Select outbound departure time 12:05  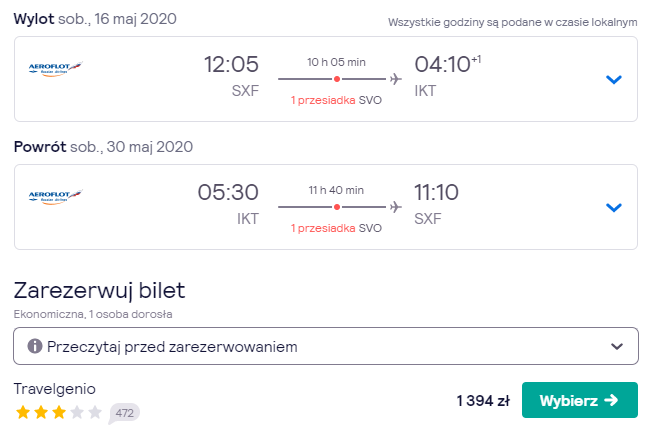tap(231, 65)
